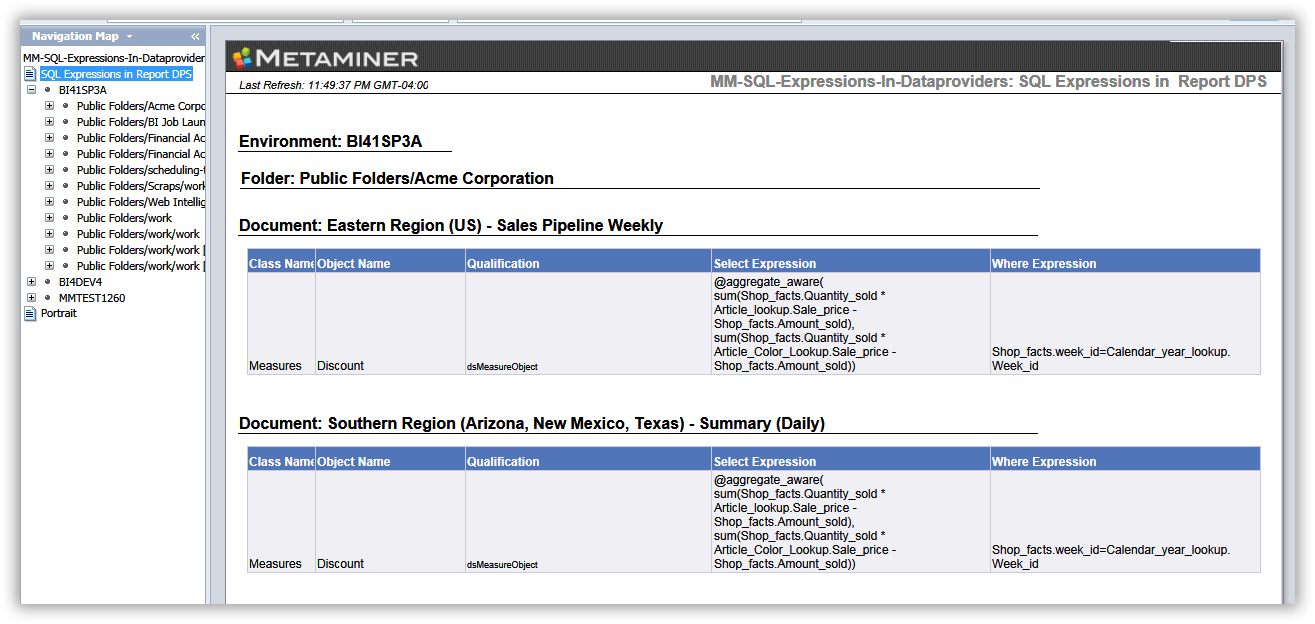Click the Eastern Region (US) document heading
The image size is (1315, 624).
click(x=451, y=226)
